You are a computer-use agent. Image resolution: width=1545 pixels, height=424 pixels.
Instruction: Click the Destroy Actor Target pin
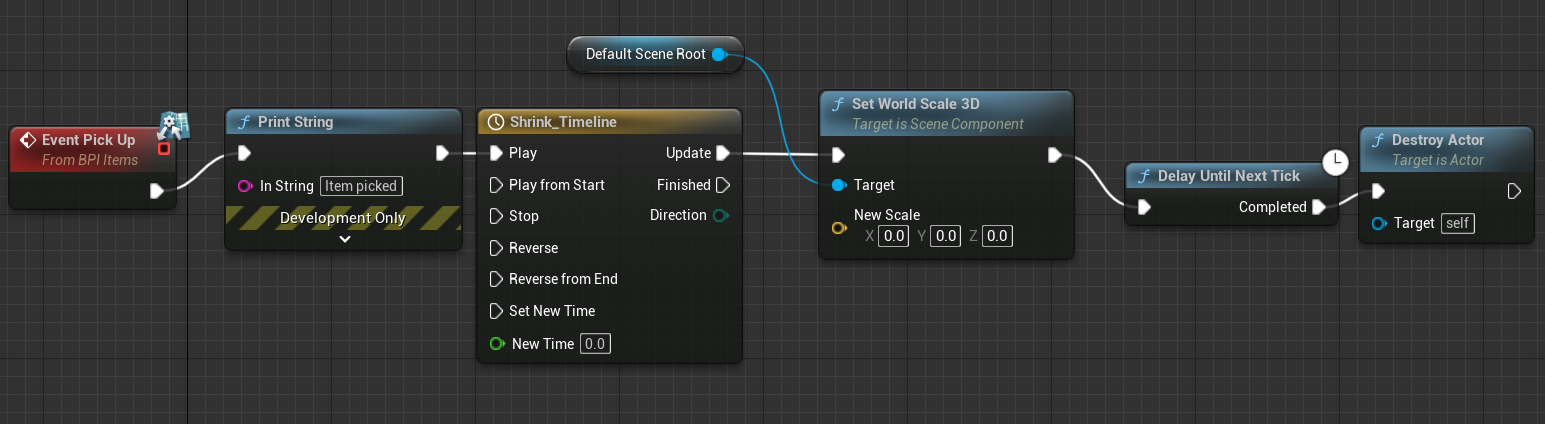1379,223
